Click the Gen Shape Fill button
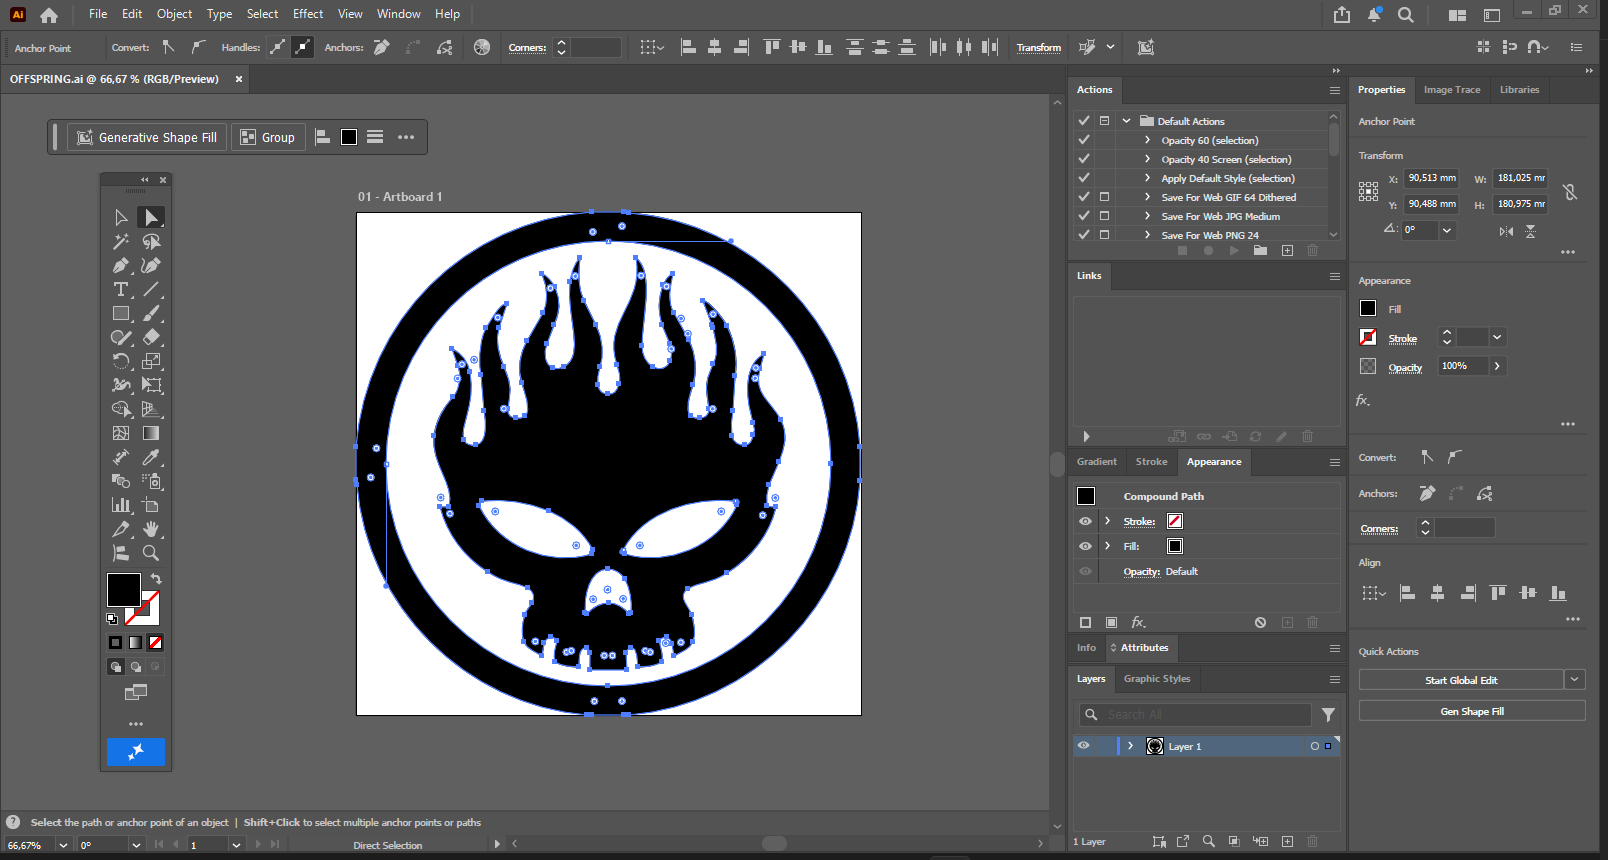This screenshot has width=1608, height=860. (x=1472, y=711)
